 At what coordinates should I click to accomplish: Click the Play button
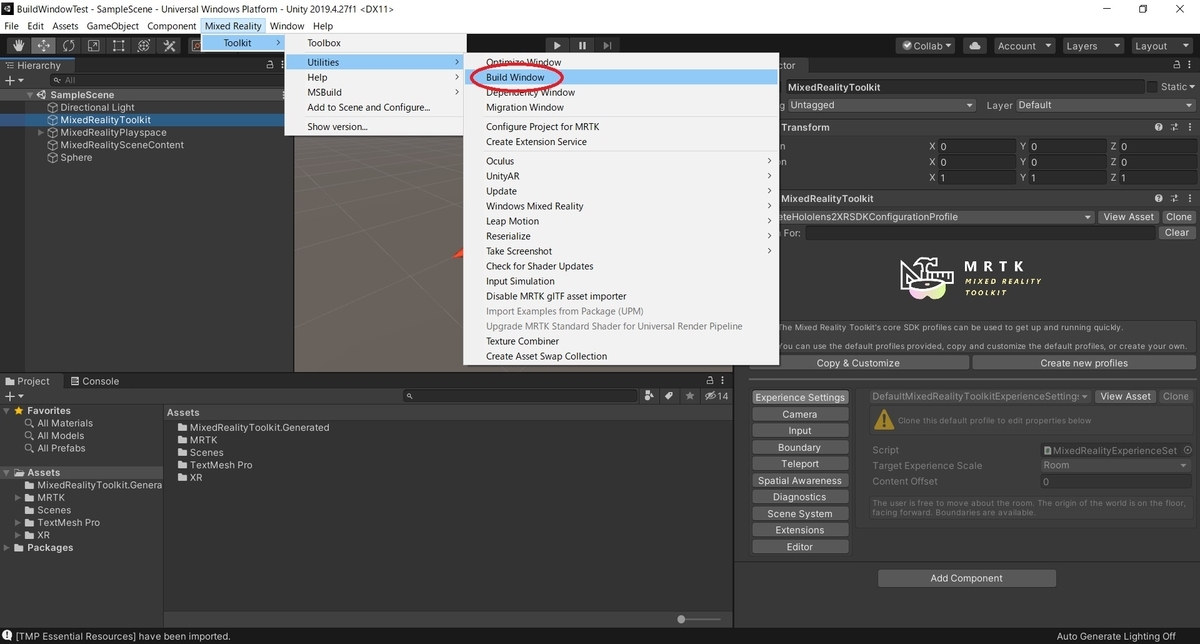557,46
